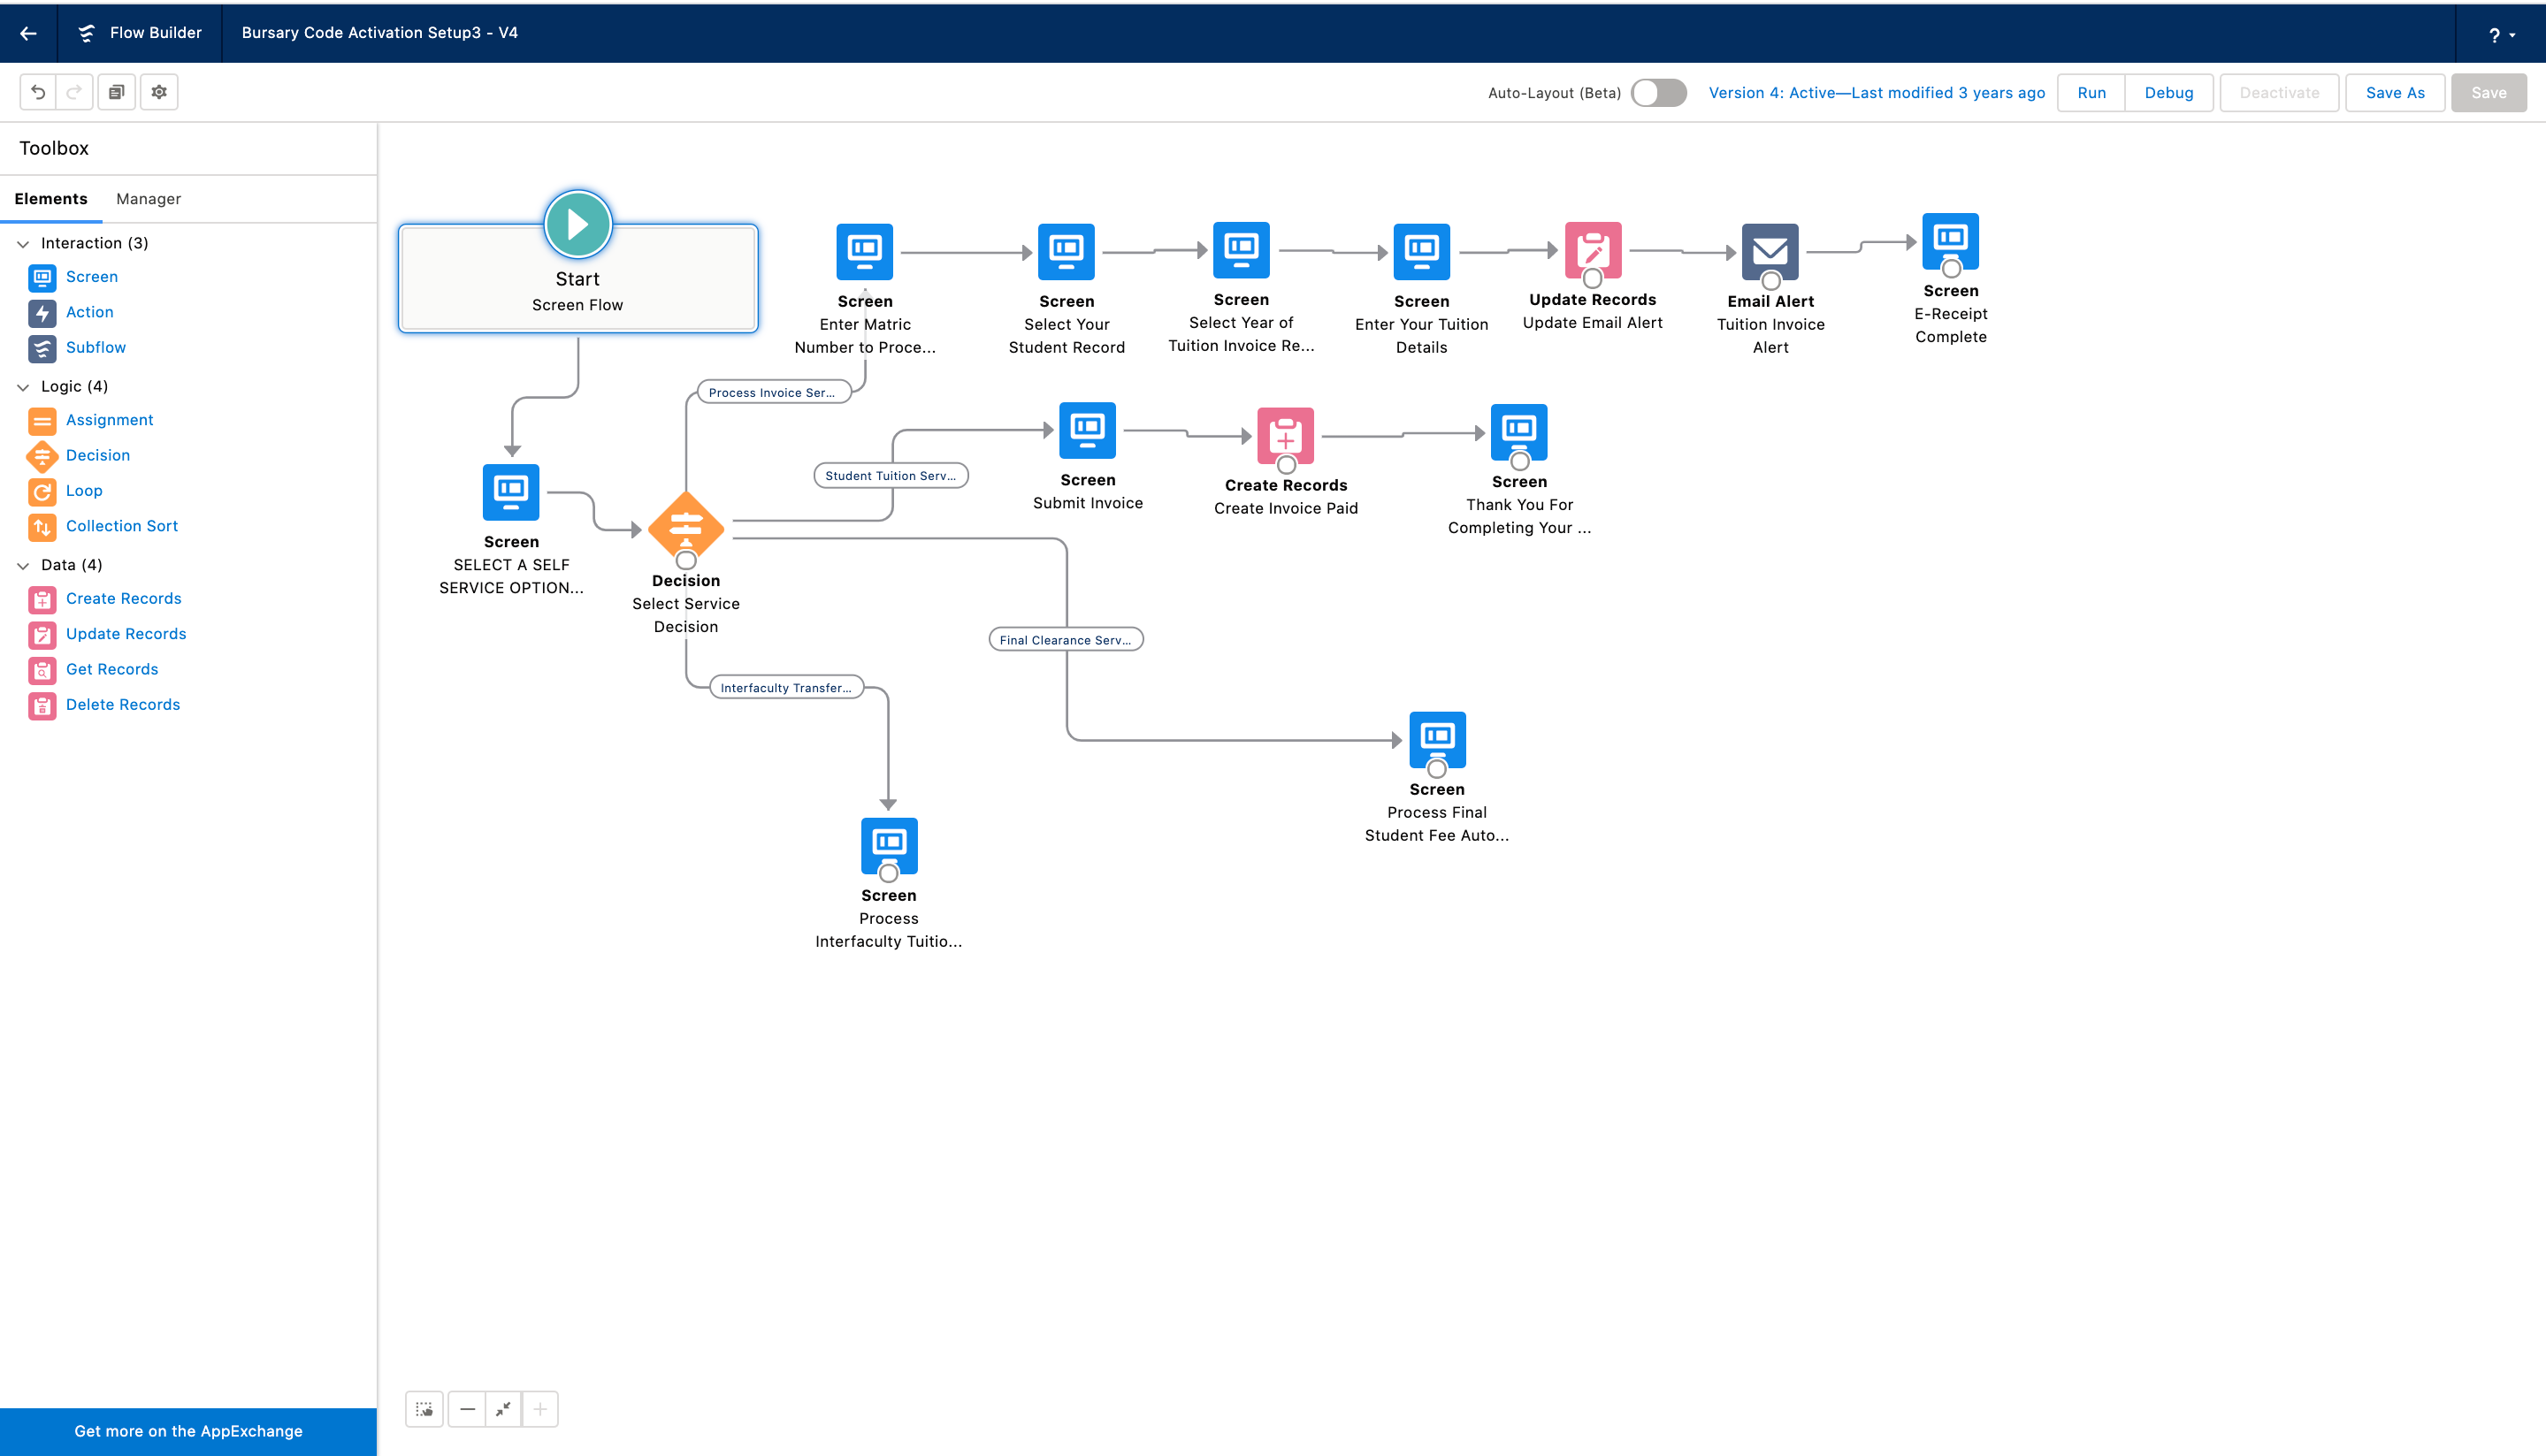Toggle the Auto-Layout (Beta) switch
This screenshot has height=1456, width=2546.
(1658, 92)
